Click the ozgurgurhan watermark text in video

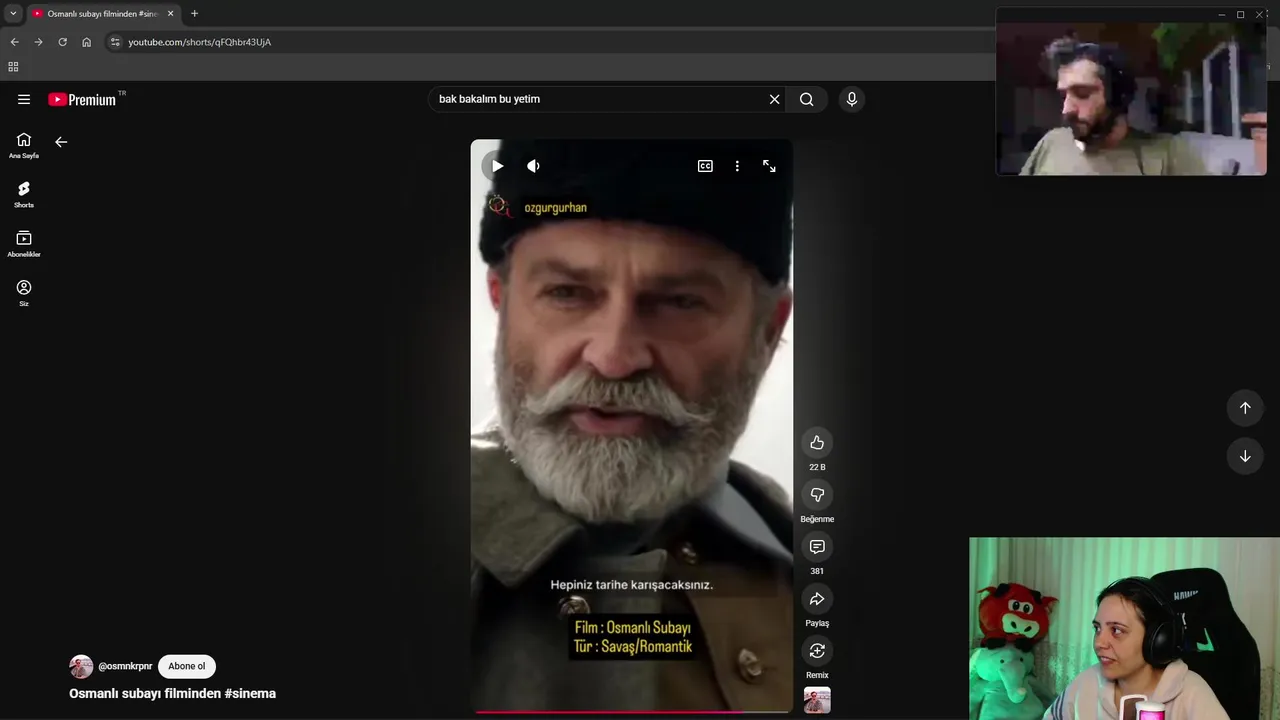pyautogui.click(x=555, y=208)
